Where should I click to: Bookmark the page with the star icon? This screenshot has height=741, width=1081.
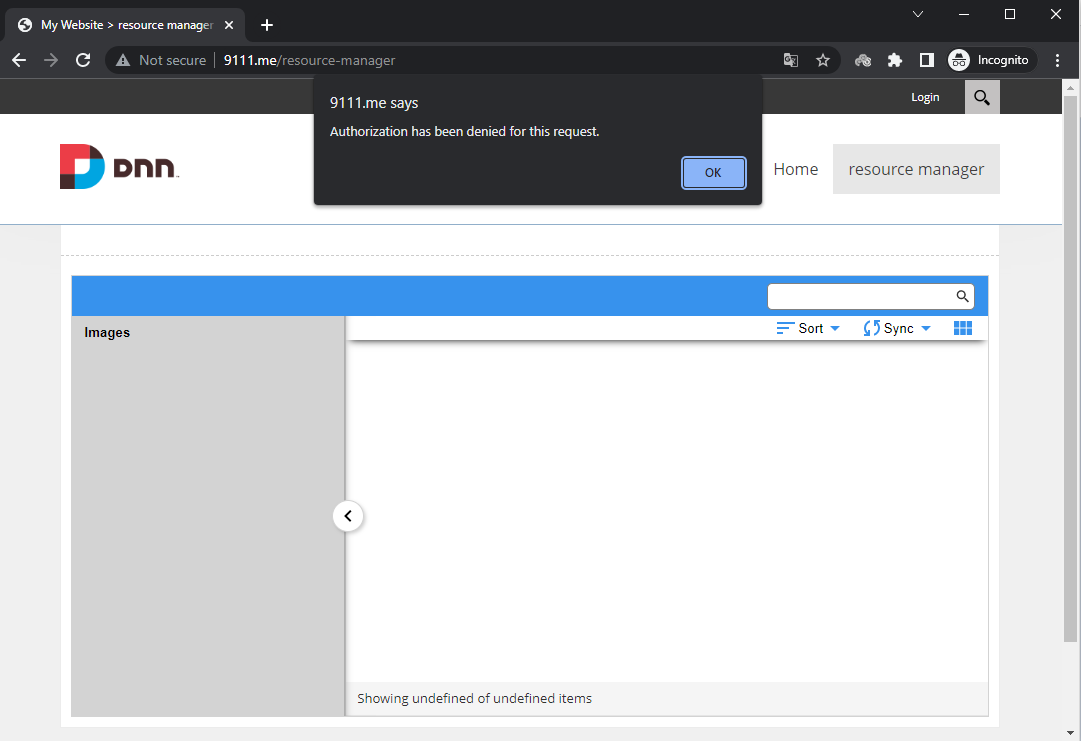coord(822,60)
